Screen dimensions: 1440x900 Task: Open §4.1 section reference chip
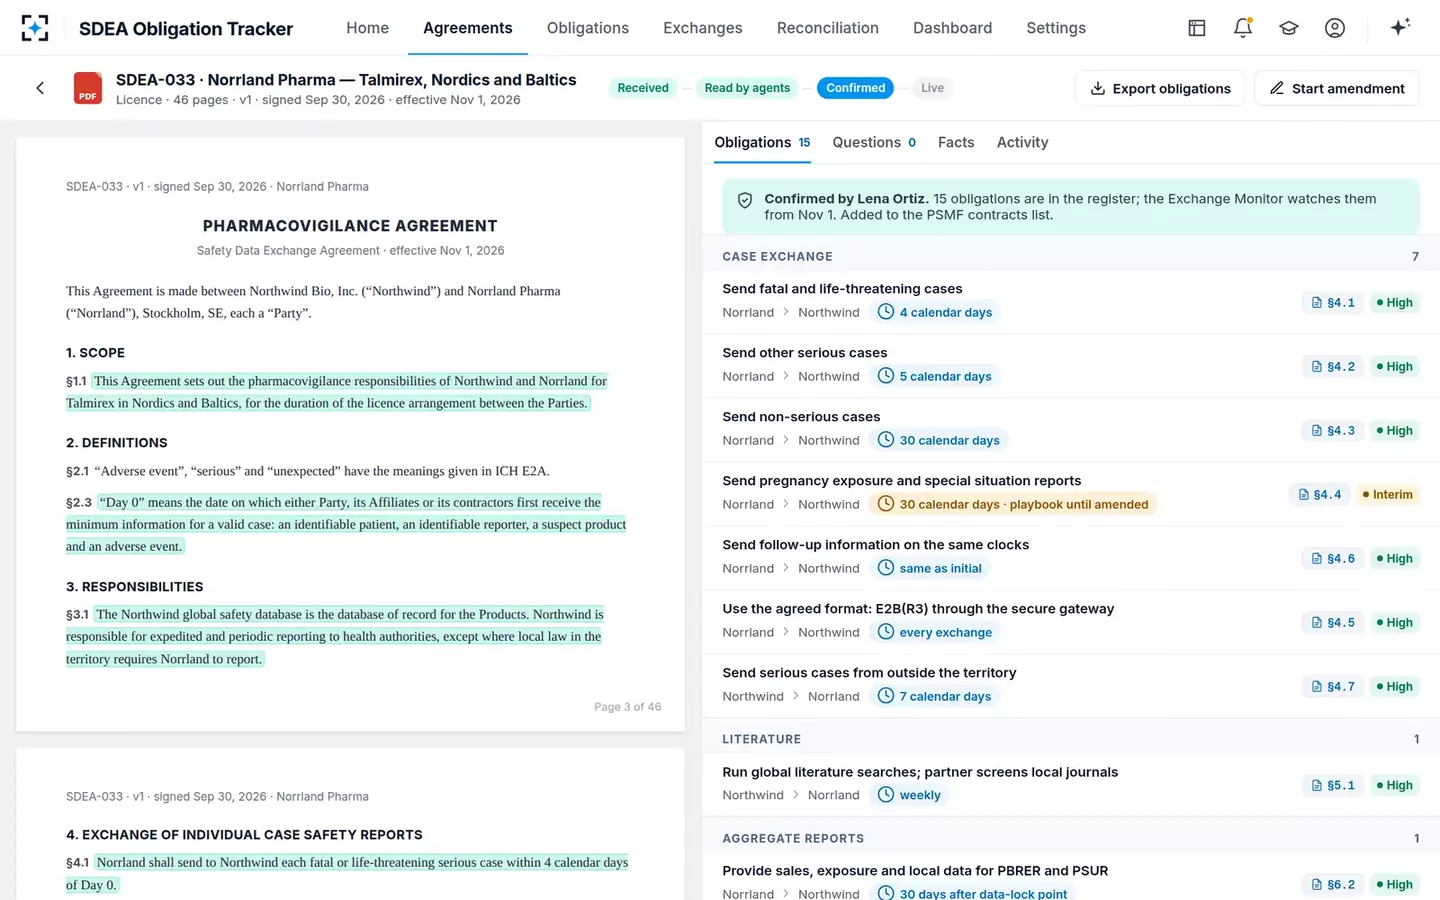pos(1333,303)
